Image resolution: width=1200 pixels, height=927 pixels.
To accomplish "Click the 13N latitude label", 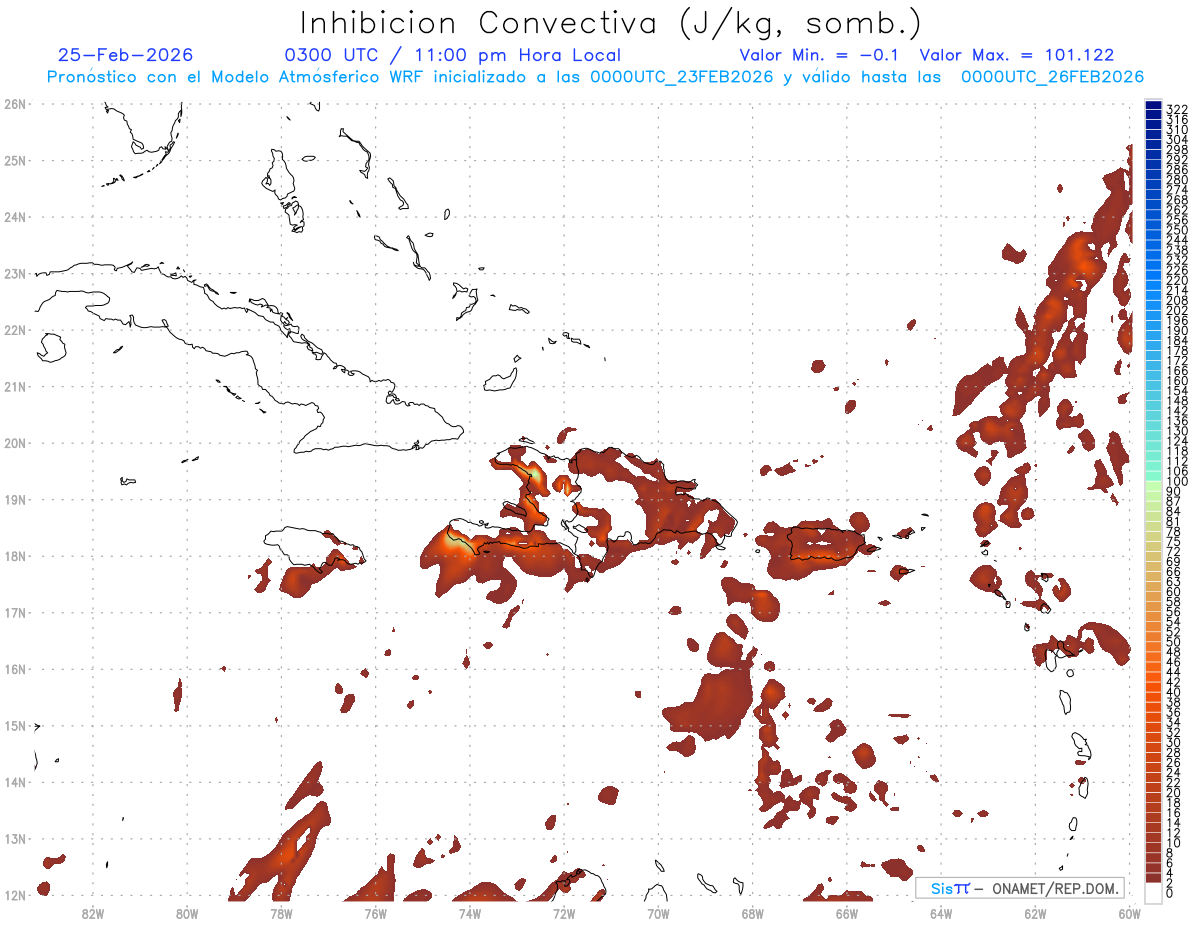I will point(15,839).
